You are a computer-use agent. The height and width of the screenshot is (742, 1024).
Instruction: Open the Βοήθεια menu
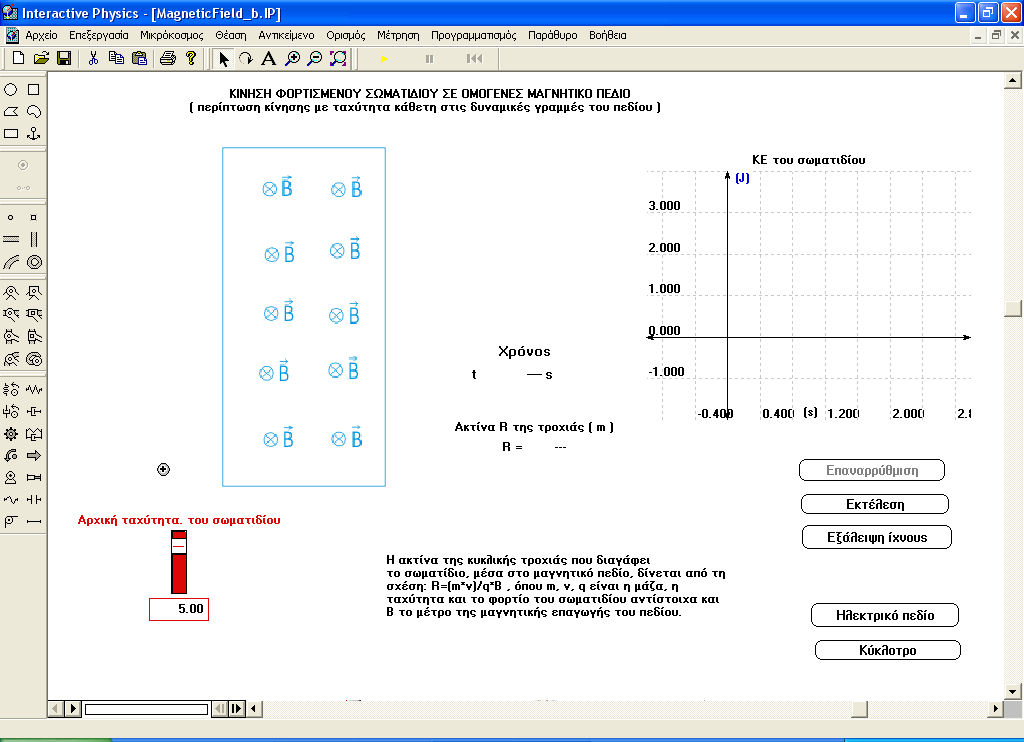coord(607,35)
